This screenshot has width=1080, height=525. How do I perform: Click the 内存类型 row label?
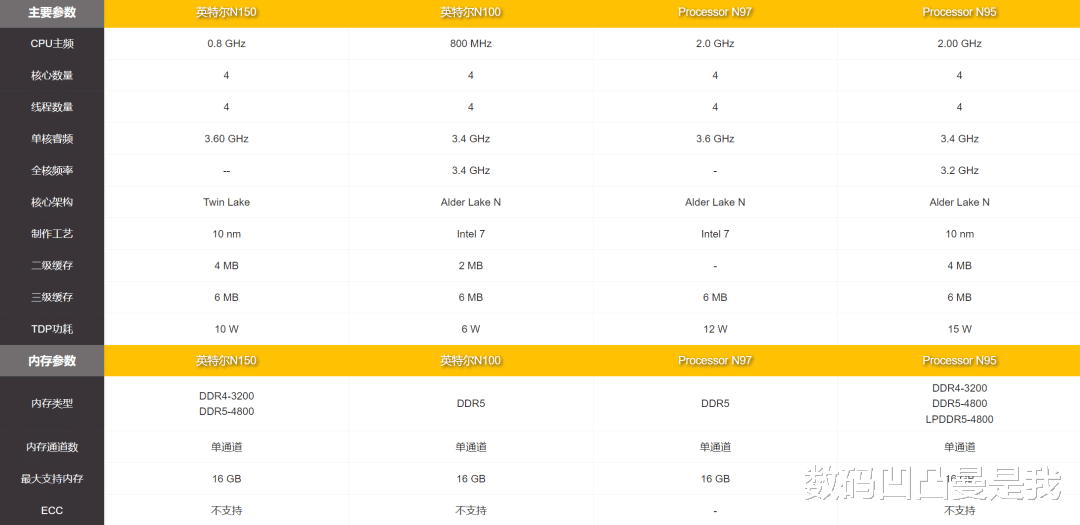pyautogui.click(x=52, y=404)
